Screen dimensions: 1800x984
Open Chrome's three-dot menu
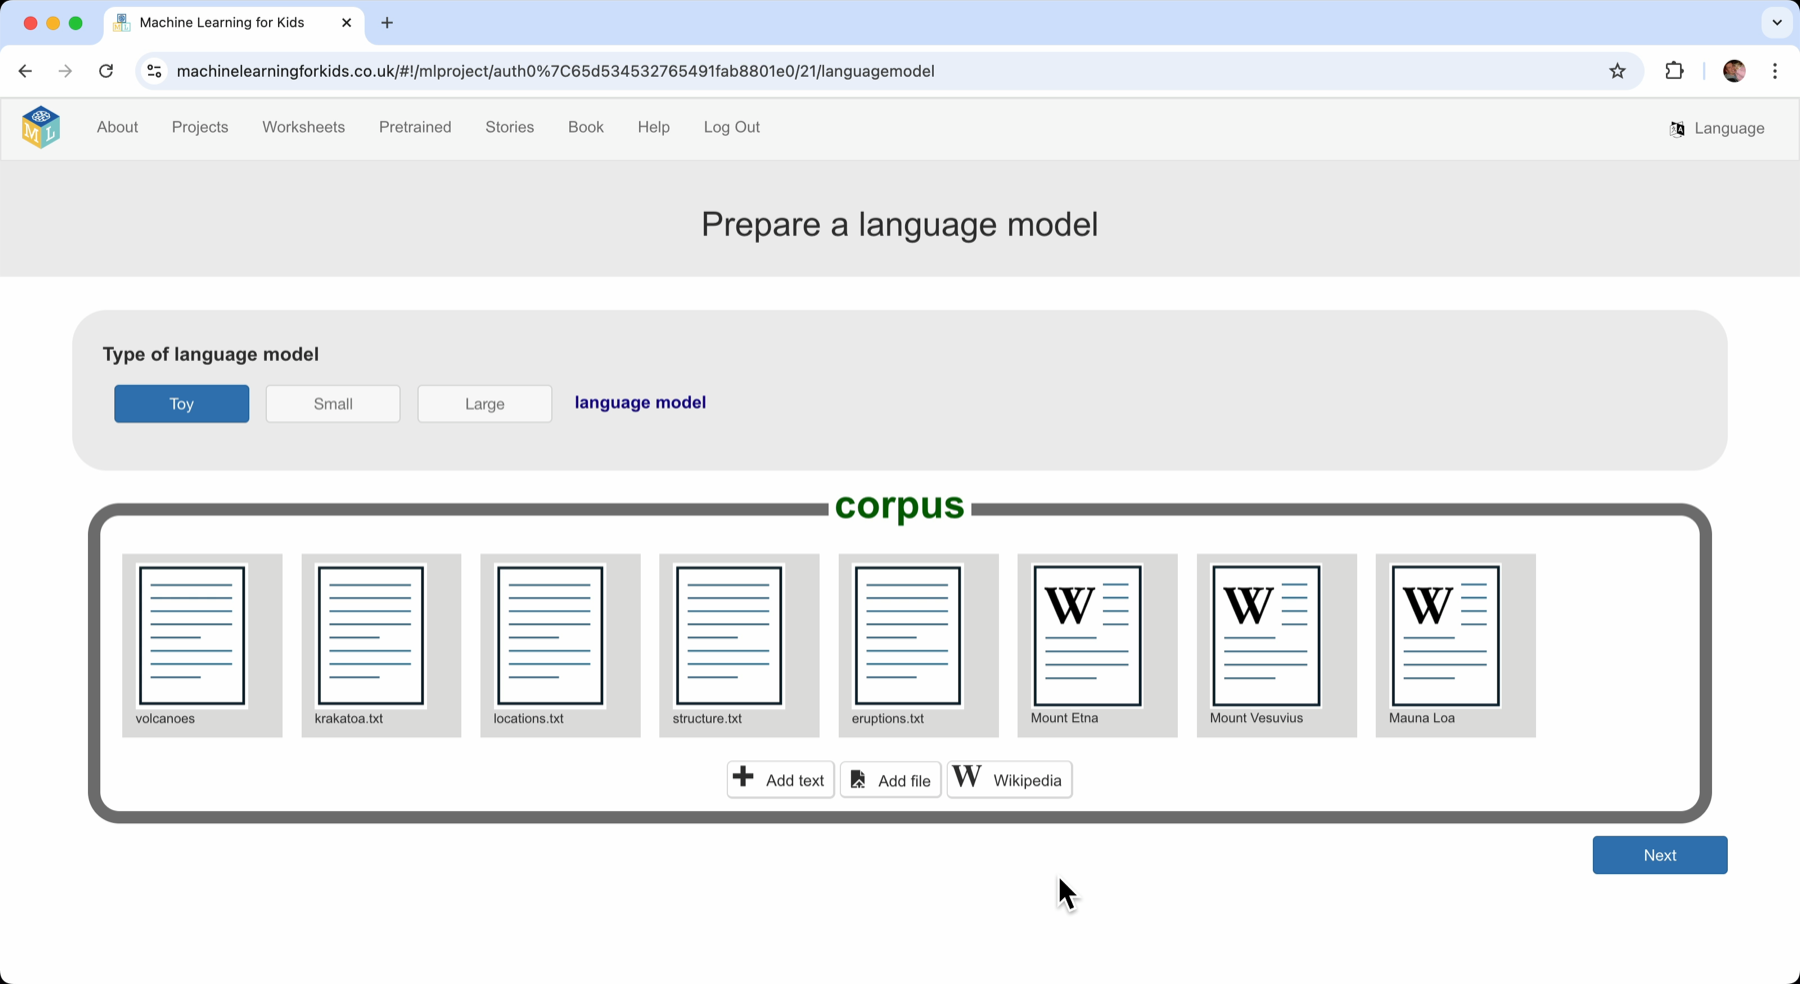[x=1775, y=71]
